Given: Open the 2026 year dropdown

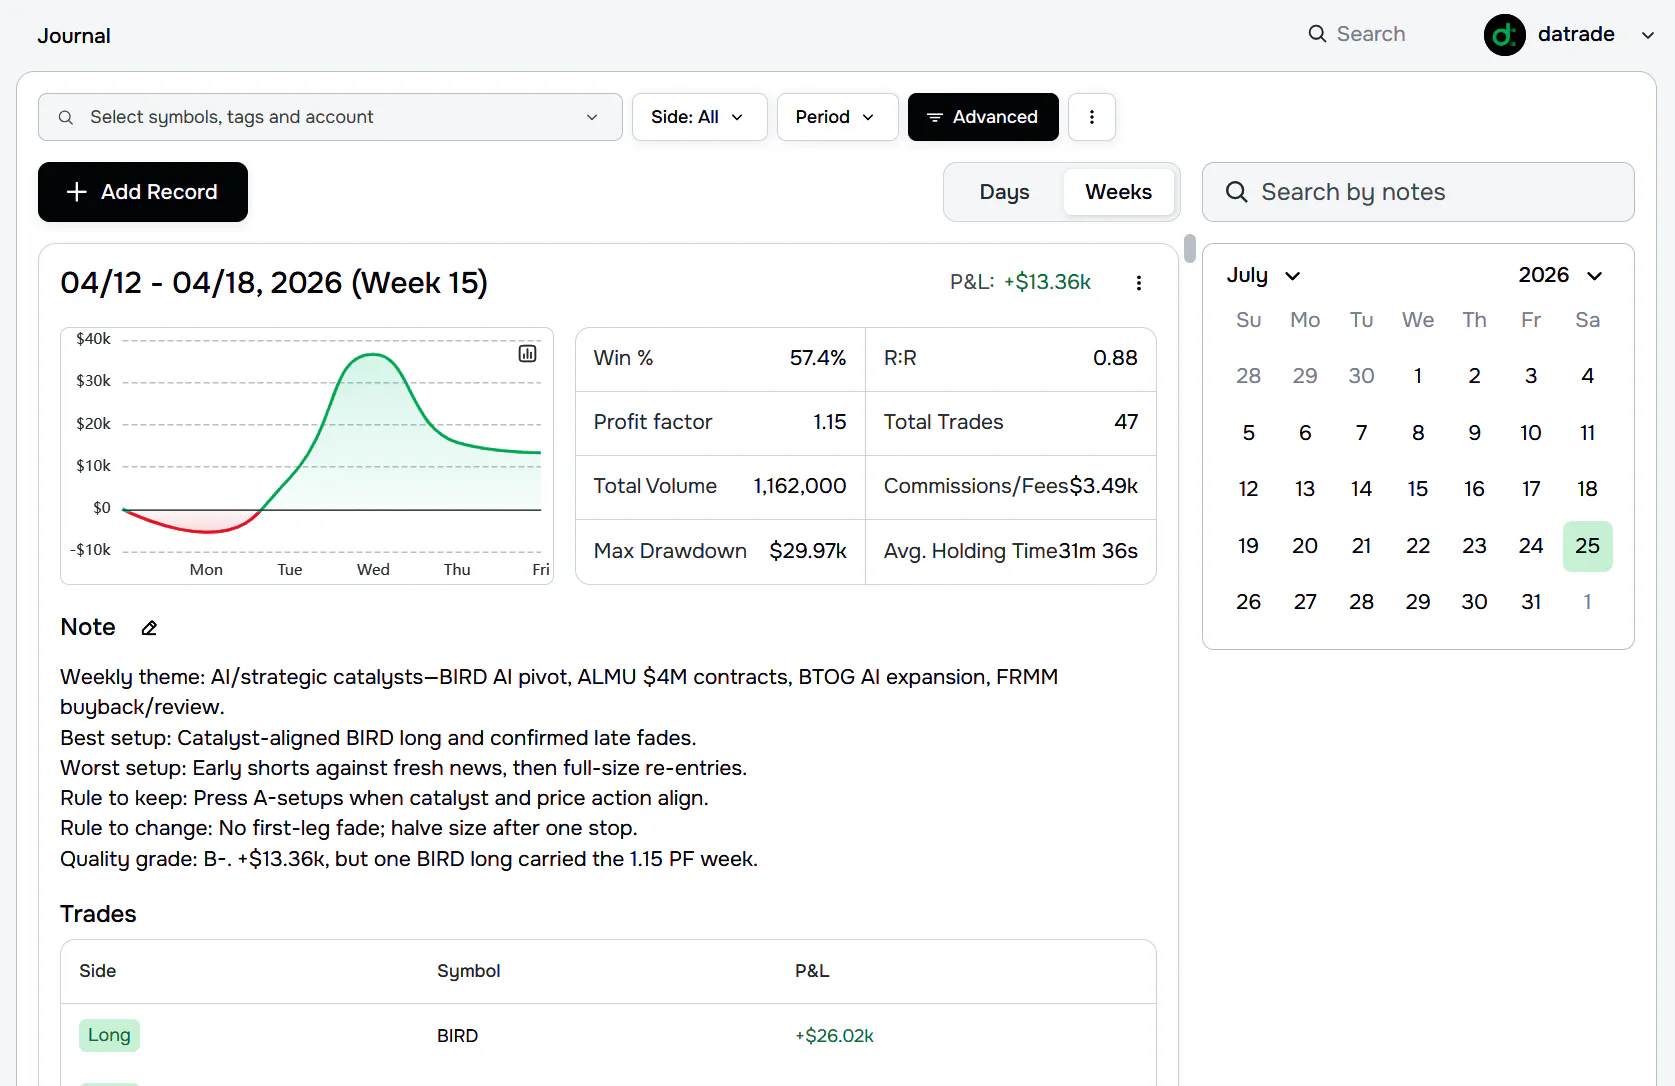Looking at the screenshot, I should [1561, 275].
